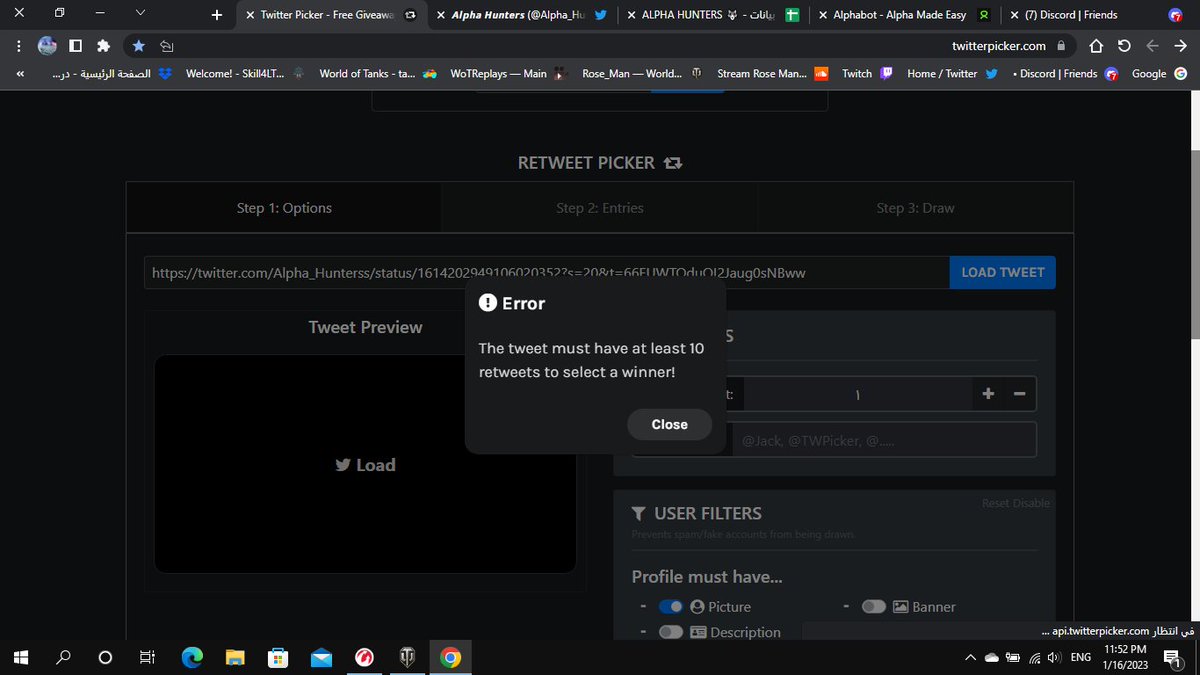Image resolution: width=1200 pixels, height=675 pixels.
Task: Open the WoTReplays — Main bookmark
Action: tap(510, 74)
